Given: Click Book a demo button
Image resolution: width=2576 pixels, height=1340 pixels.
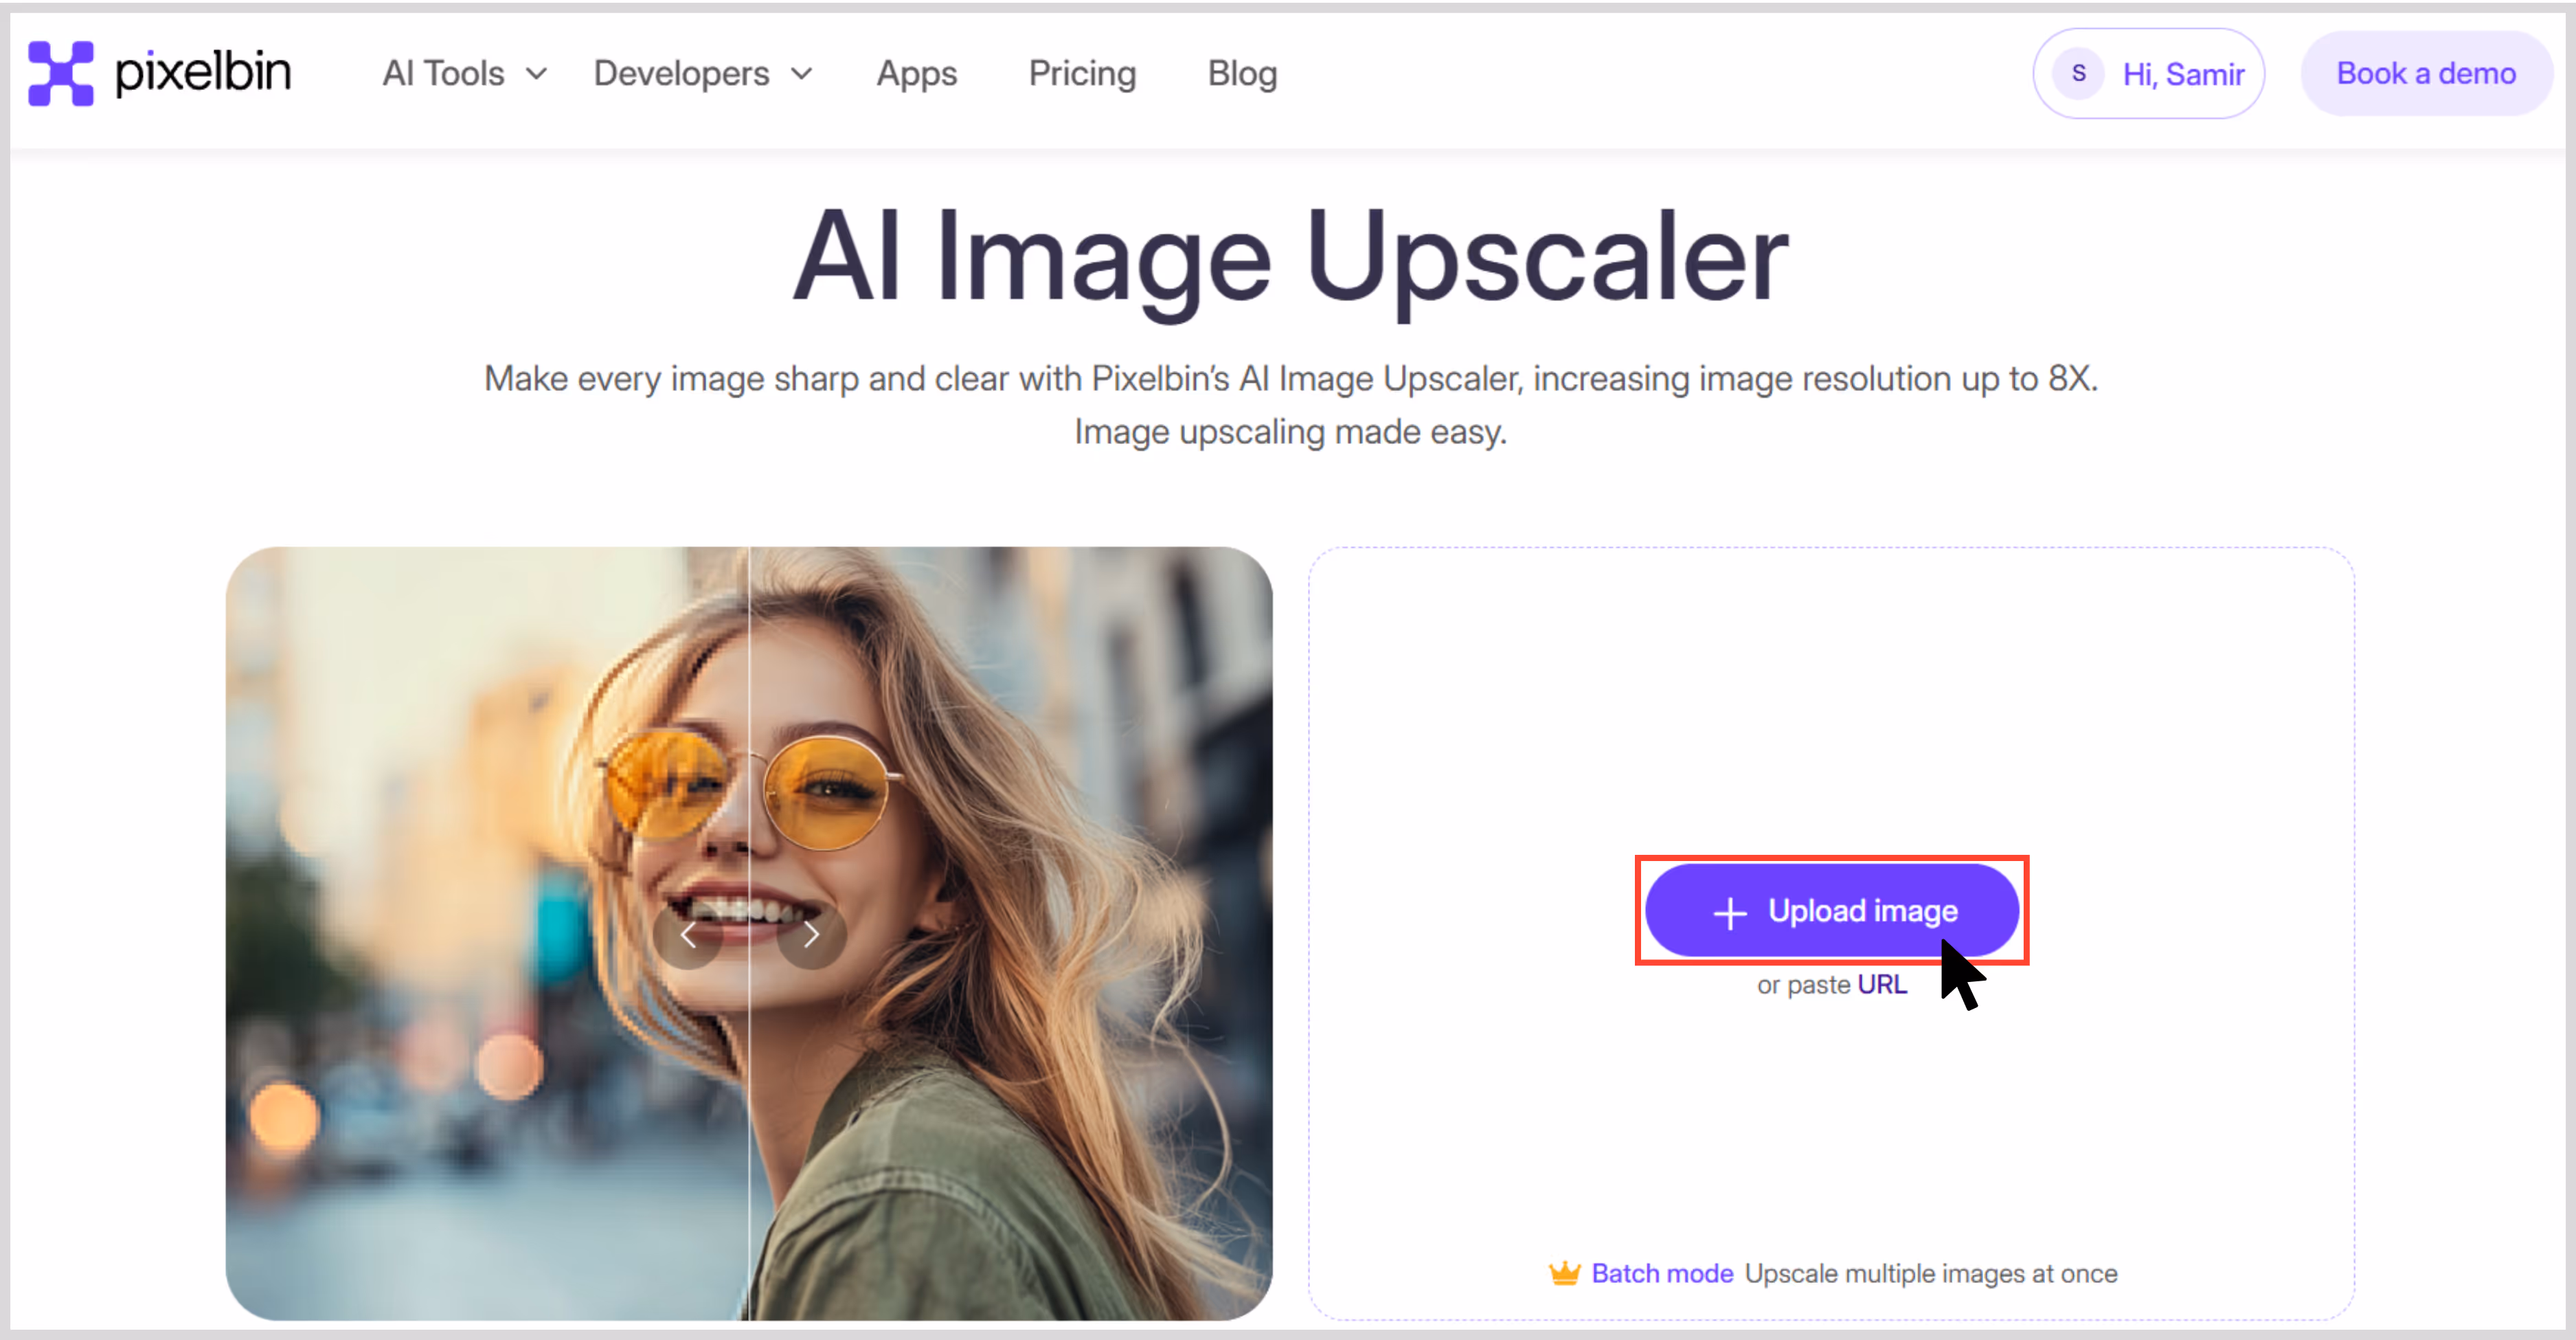Looking at the screenshot, I should coord(2426,73).
